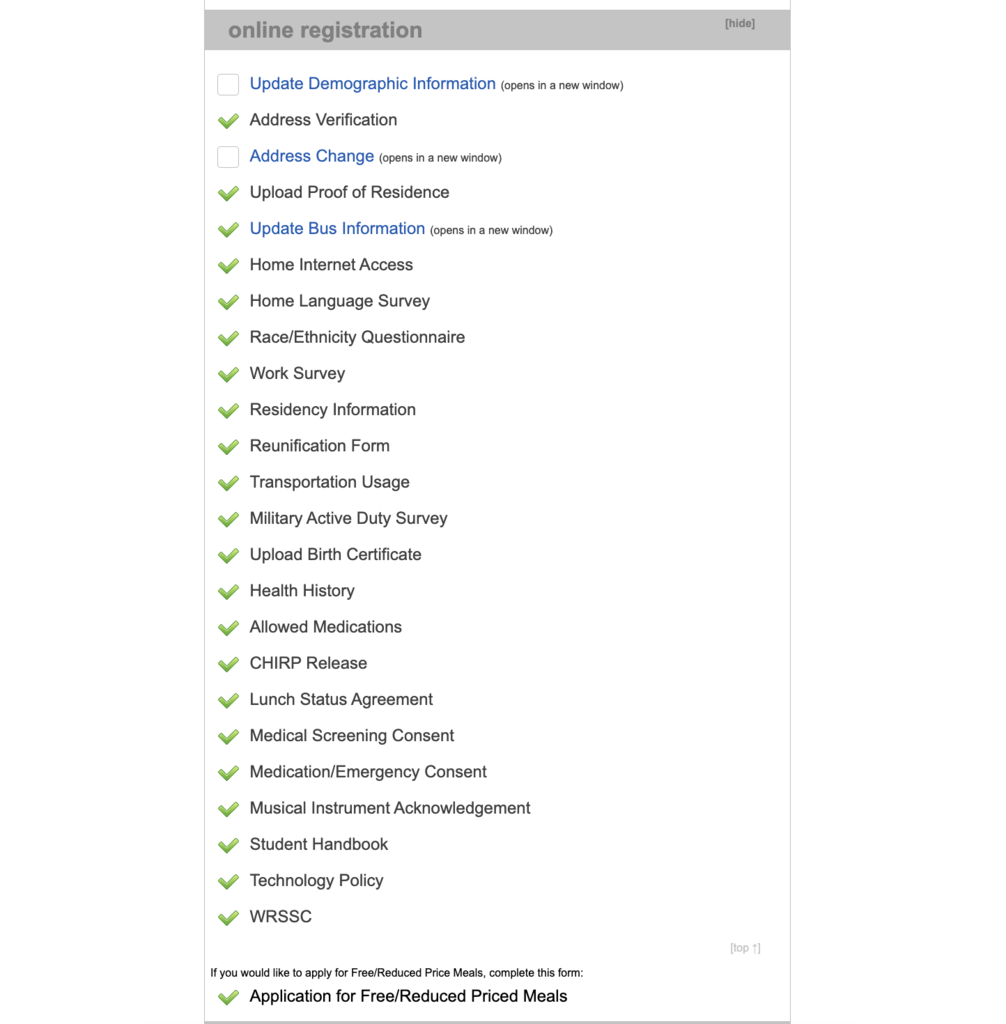
Task: Select the Home Language Survey item
Action: 340,301
